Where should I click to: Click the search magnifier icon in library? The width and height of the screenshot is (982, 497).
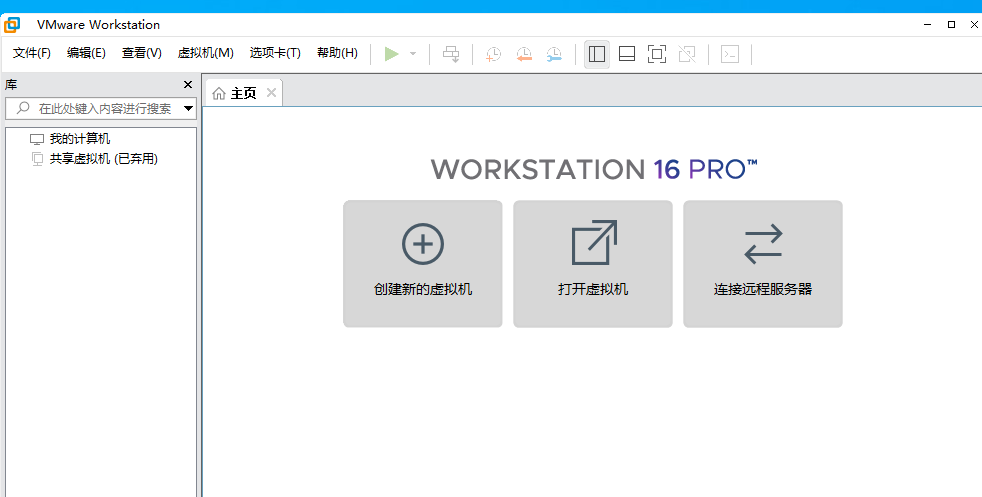(x=23, y=108)
